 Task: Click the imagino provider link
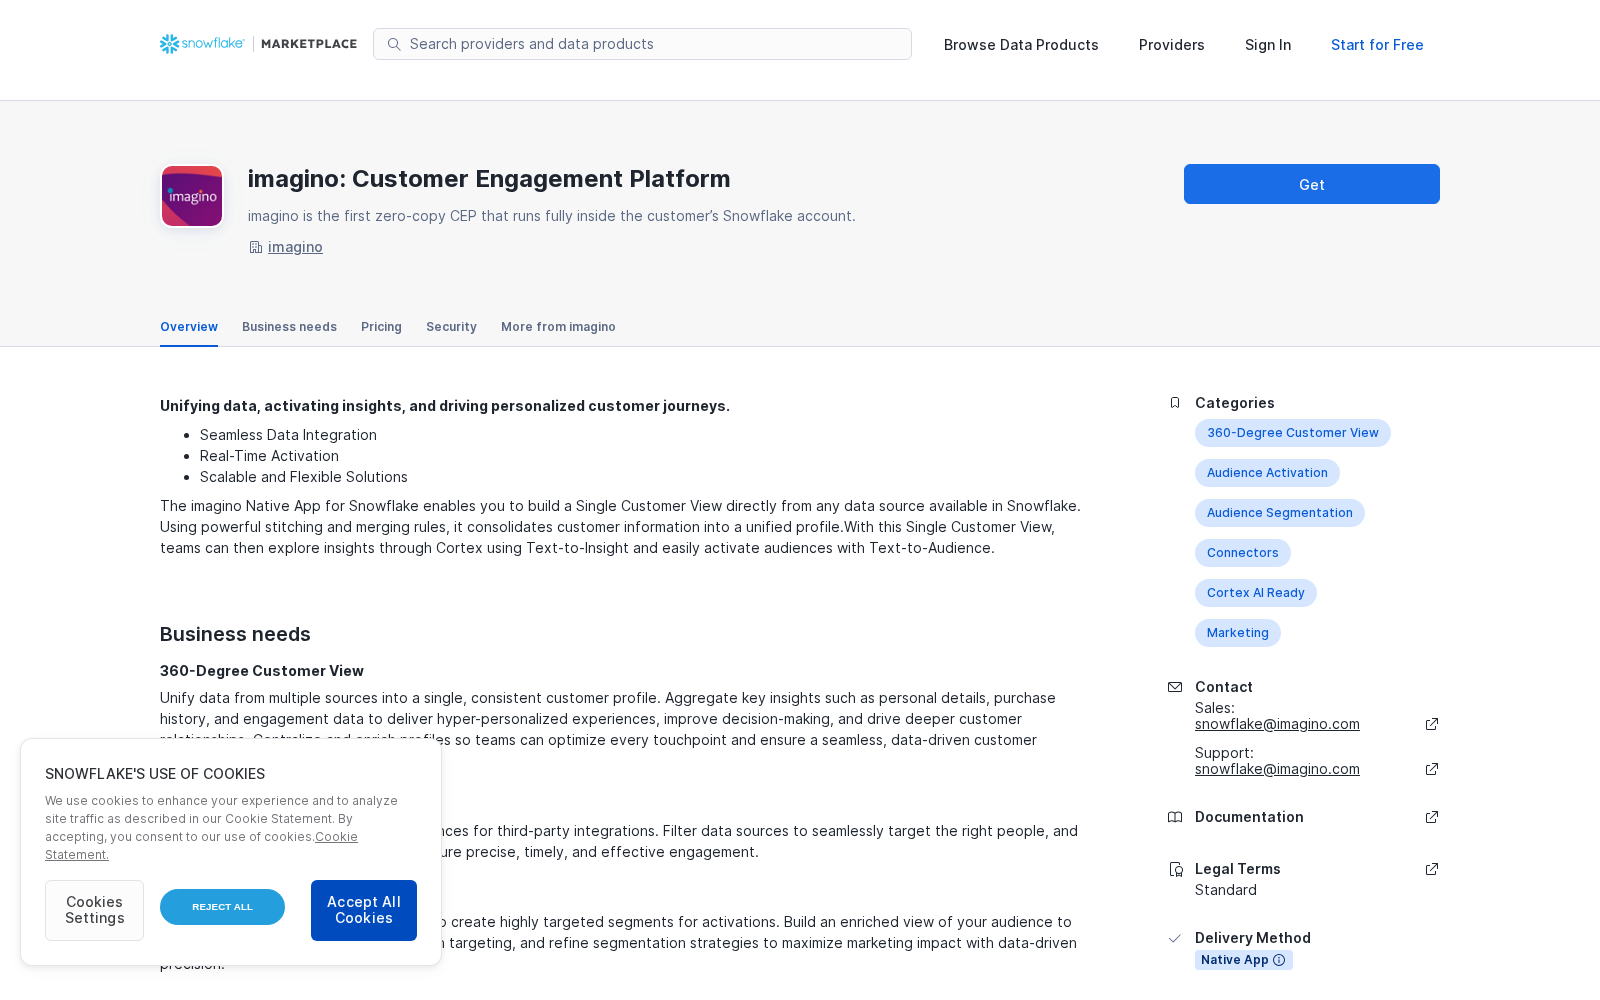[295, 247]
